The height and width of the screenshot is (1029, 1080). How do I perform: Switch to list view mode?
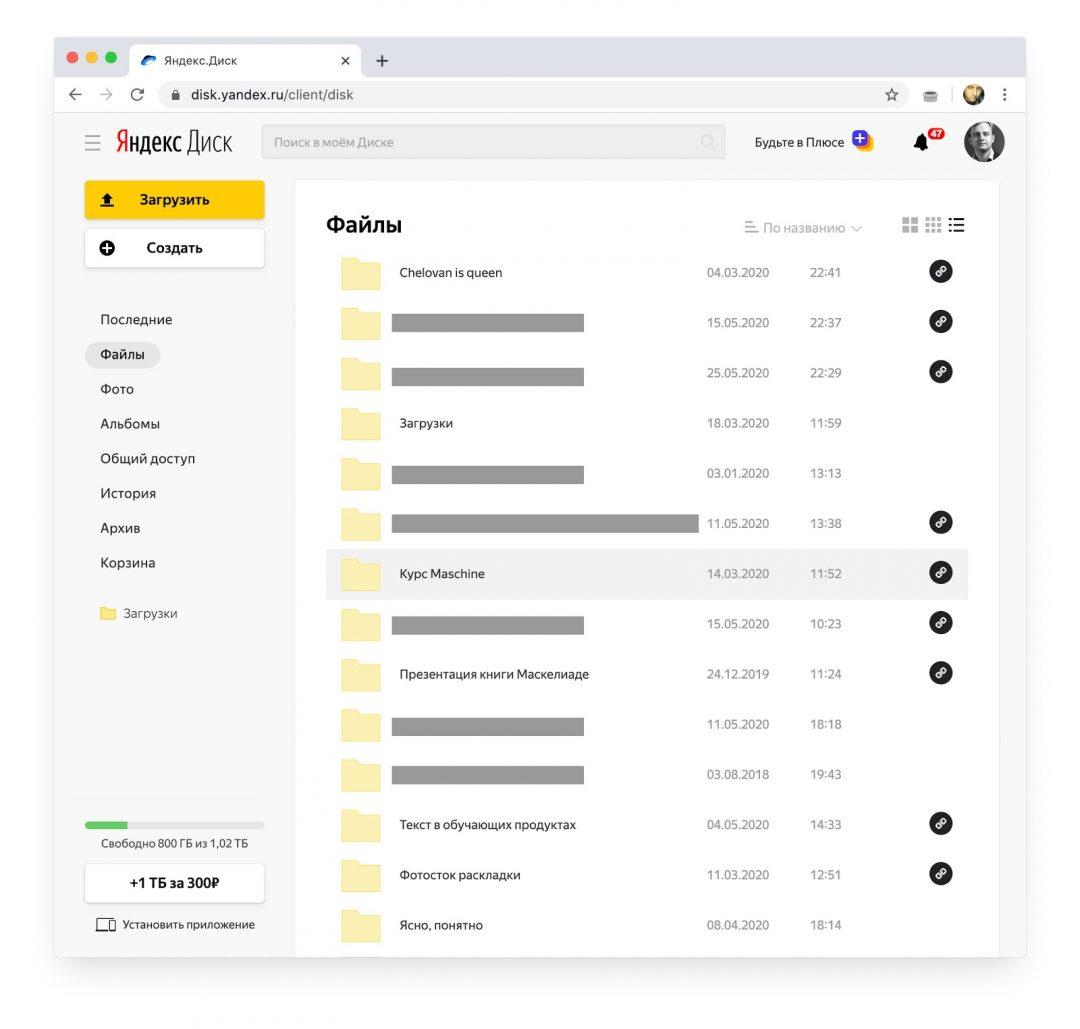956,225
